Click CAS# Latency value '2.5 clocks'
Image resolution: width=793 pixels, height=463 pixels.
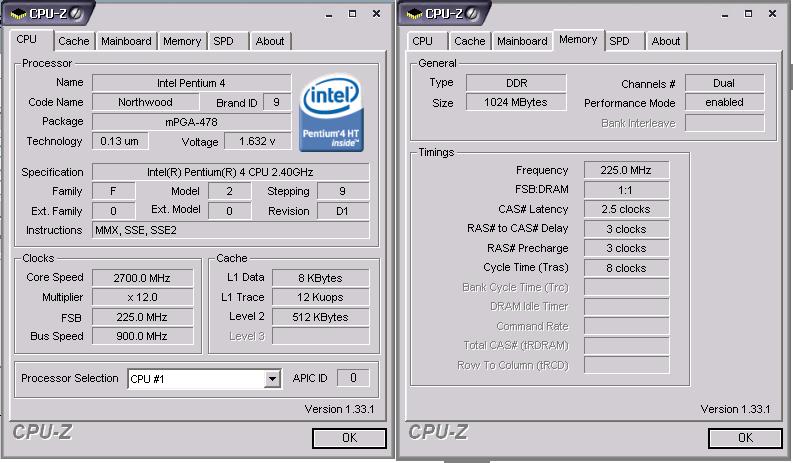pos(626,209)
